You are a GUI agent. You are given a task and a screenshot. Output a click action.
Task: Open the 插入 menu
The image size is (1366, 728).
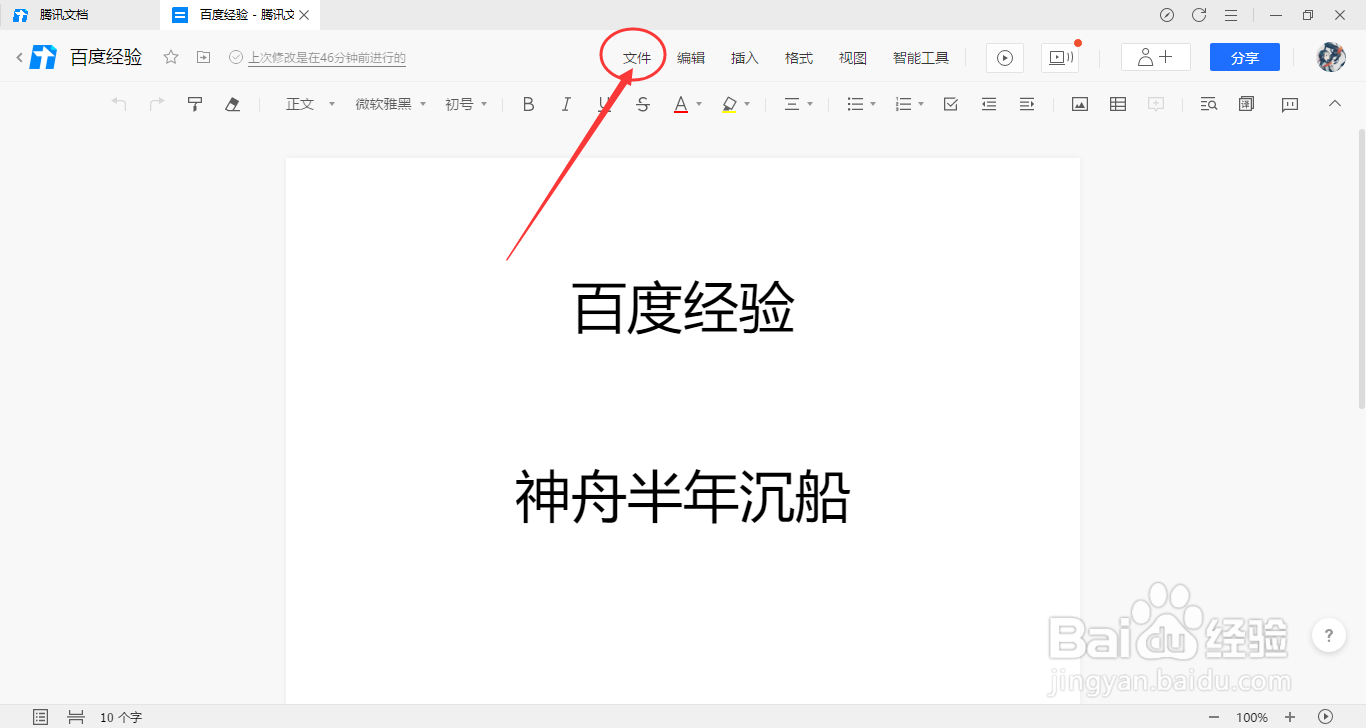[x=745, y=58]
